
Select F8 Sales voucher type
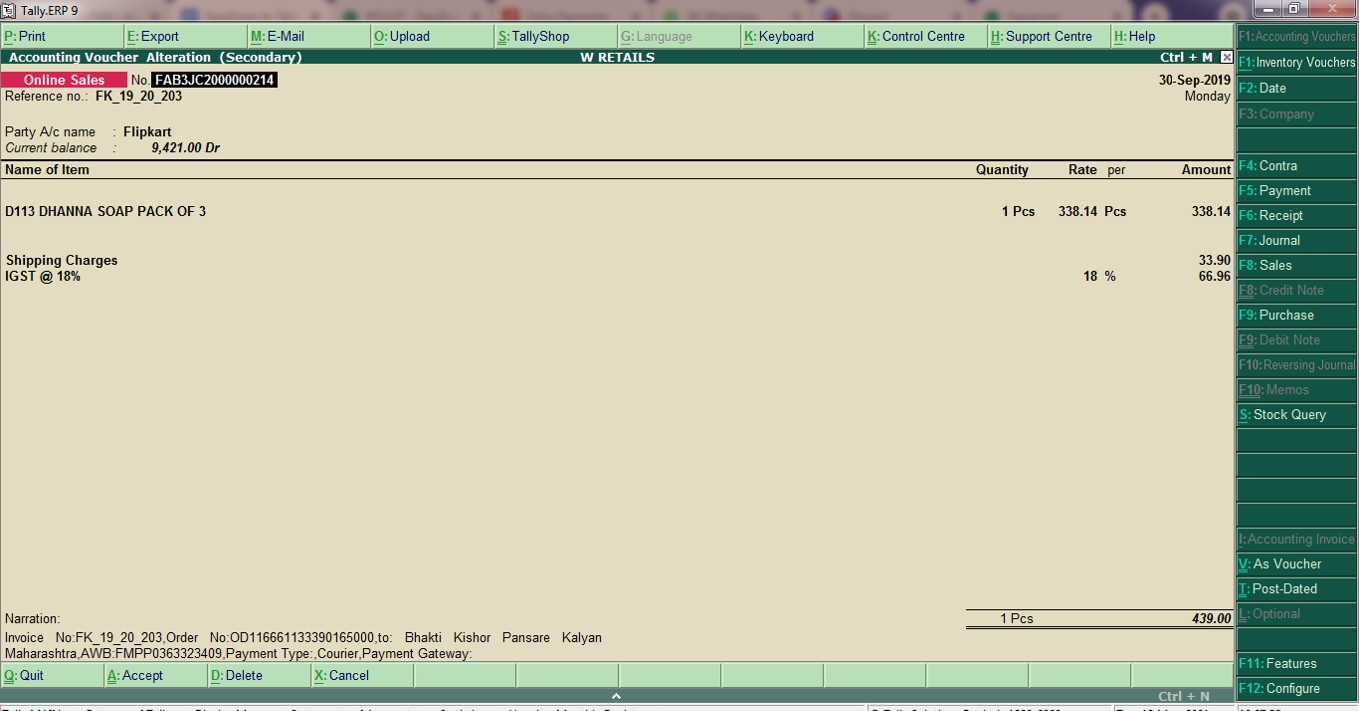1297,266
